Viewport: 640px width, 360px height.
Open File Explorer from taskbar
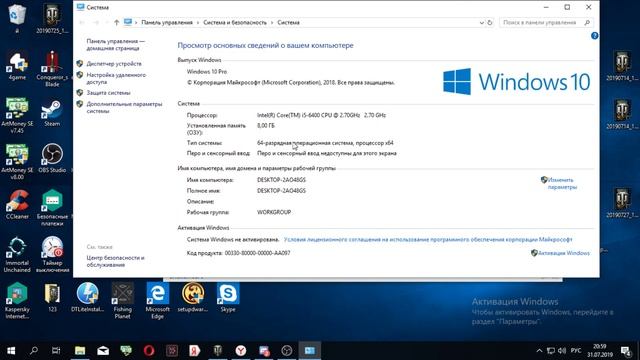pos(80,351)
